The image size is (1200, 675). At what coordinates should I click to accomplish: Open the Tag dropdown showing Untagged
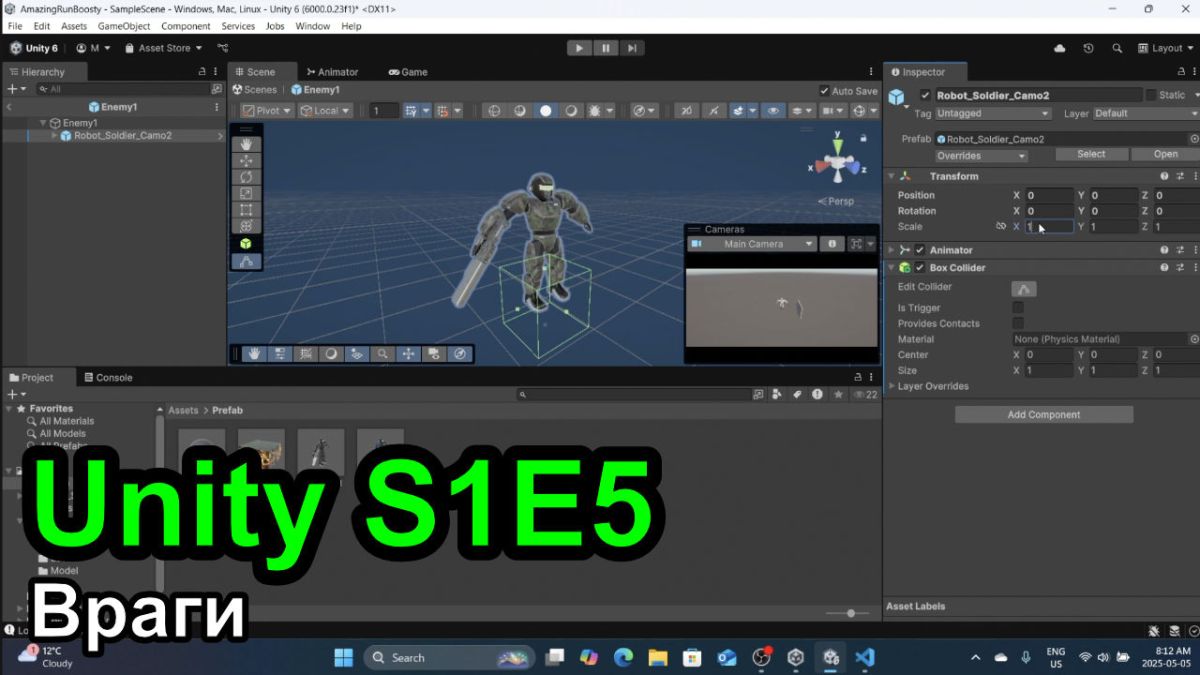pyautogui.click(x=992, y=114)
